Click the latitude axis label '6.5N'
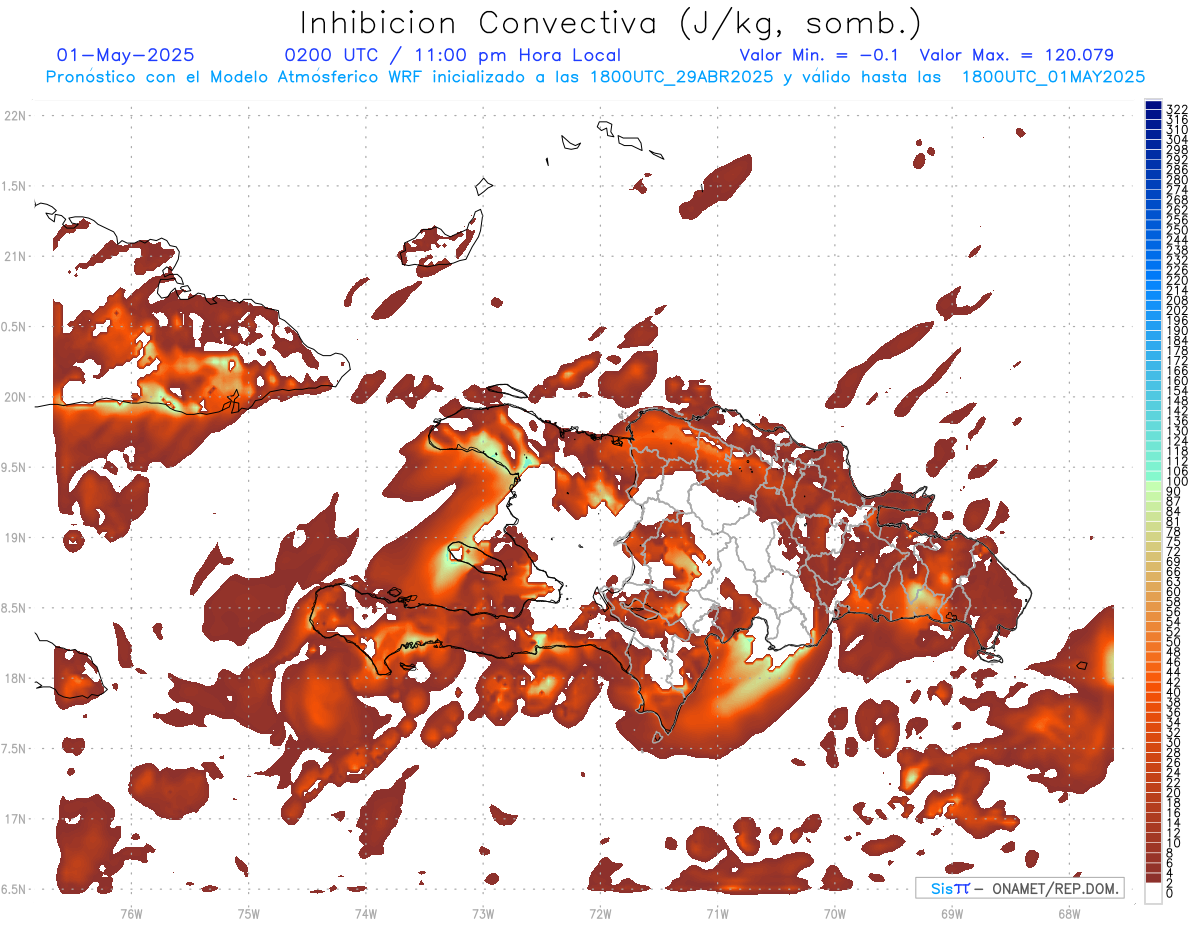Screen dimensions: 1200x927 click(x=15, y=889)
